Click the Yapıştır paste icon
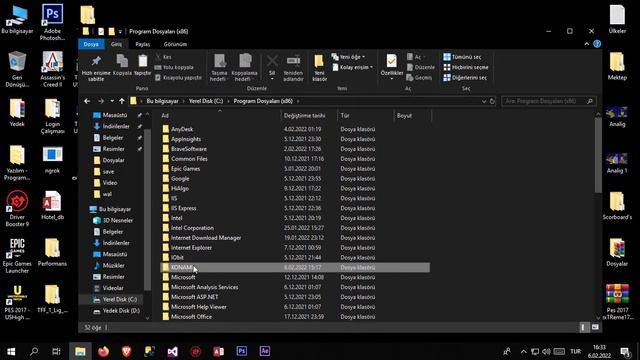Image resolution: width=640 pixels, height=360 pixels. tap(142, 65)
